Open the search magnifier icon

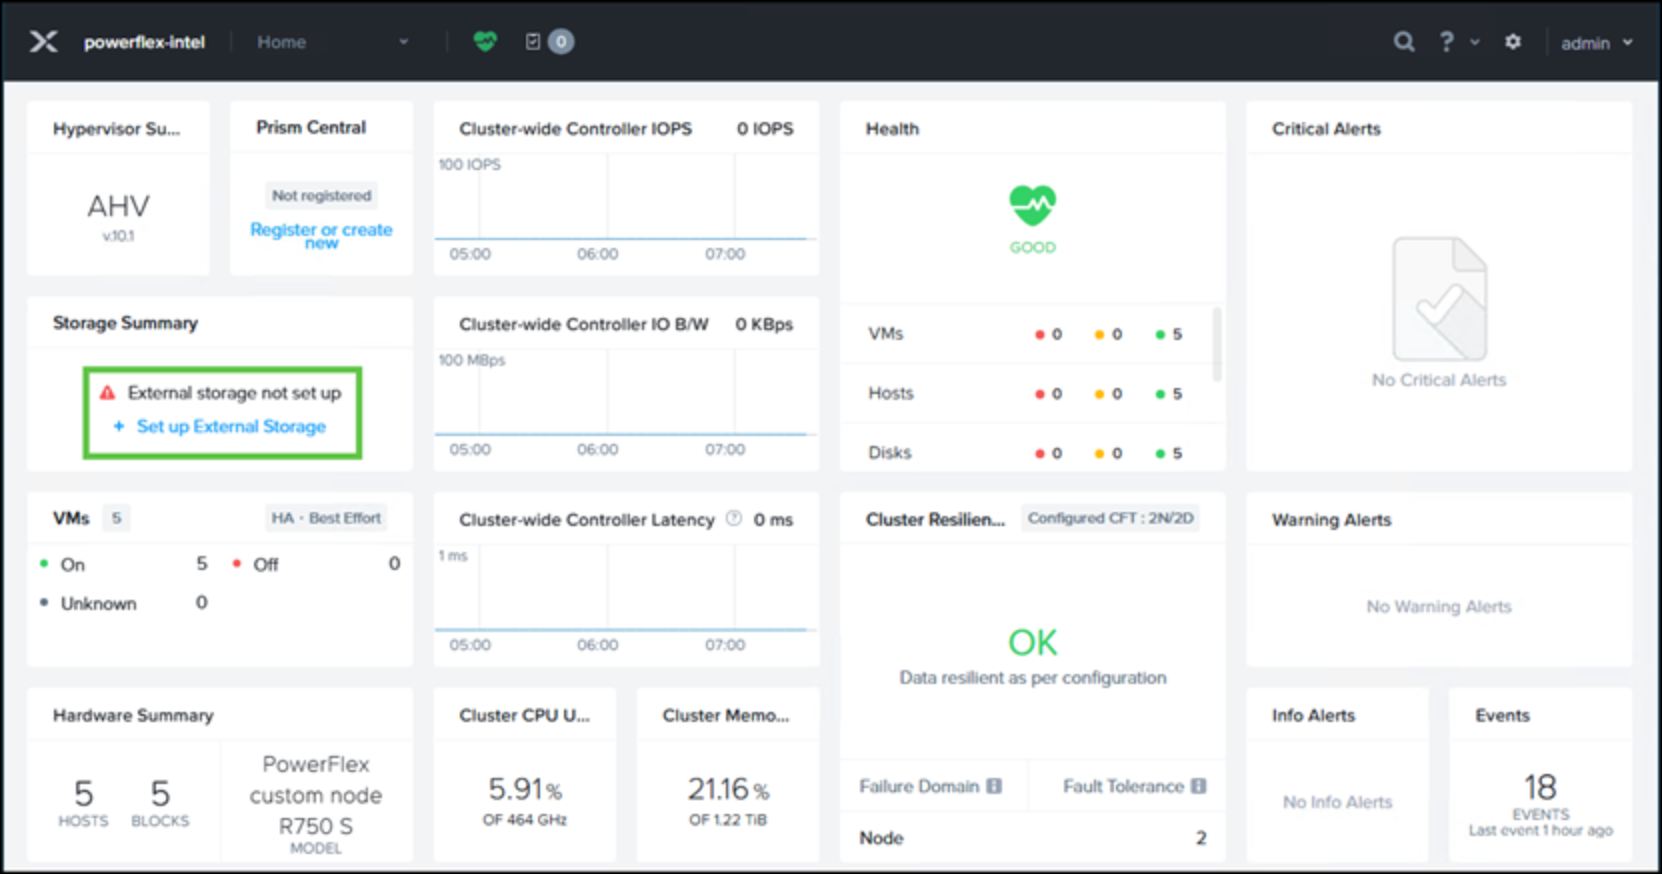tap(1404, 42)
